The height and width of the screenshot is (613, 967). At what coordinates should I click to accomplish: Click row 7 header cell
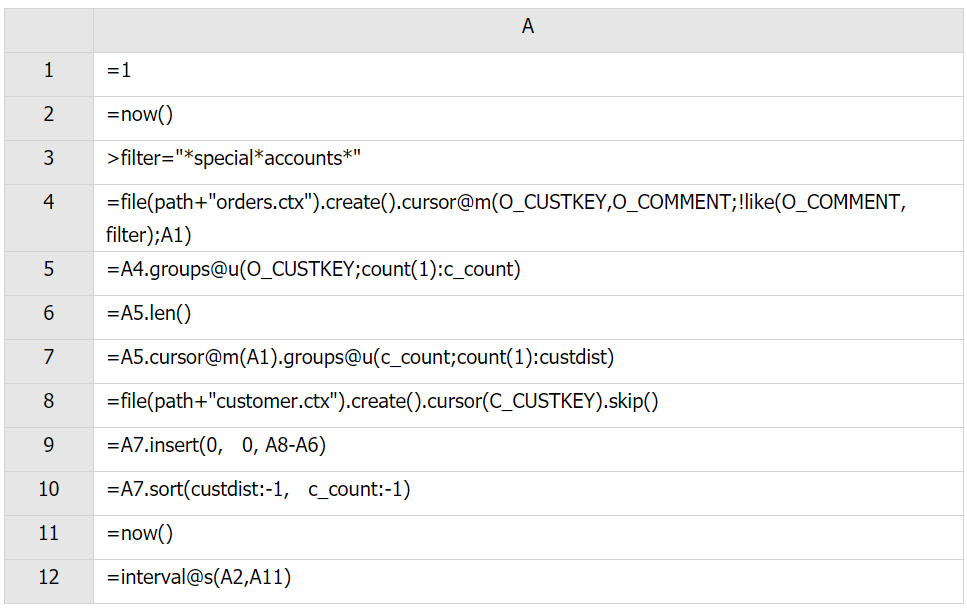[x=49, y=357]
